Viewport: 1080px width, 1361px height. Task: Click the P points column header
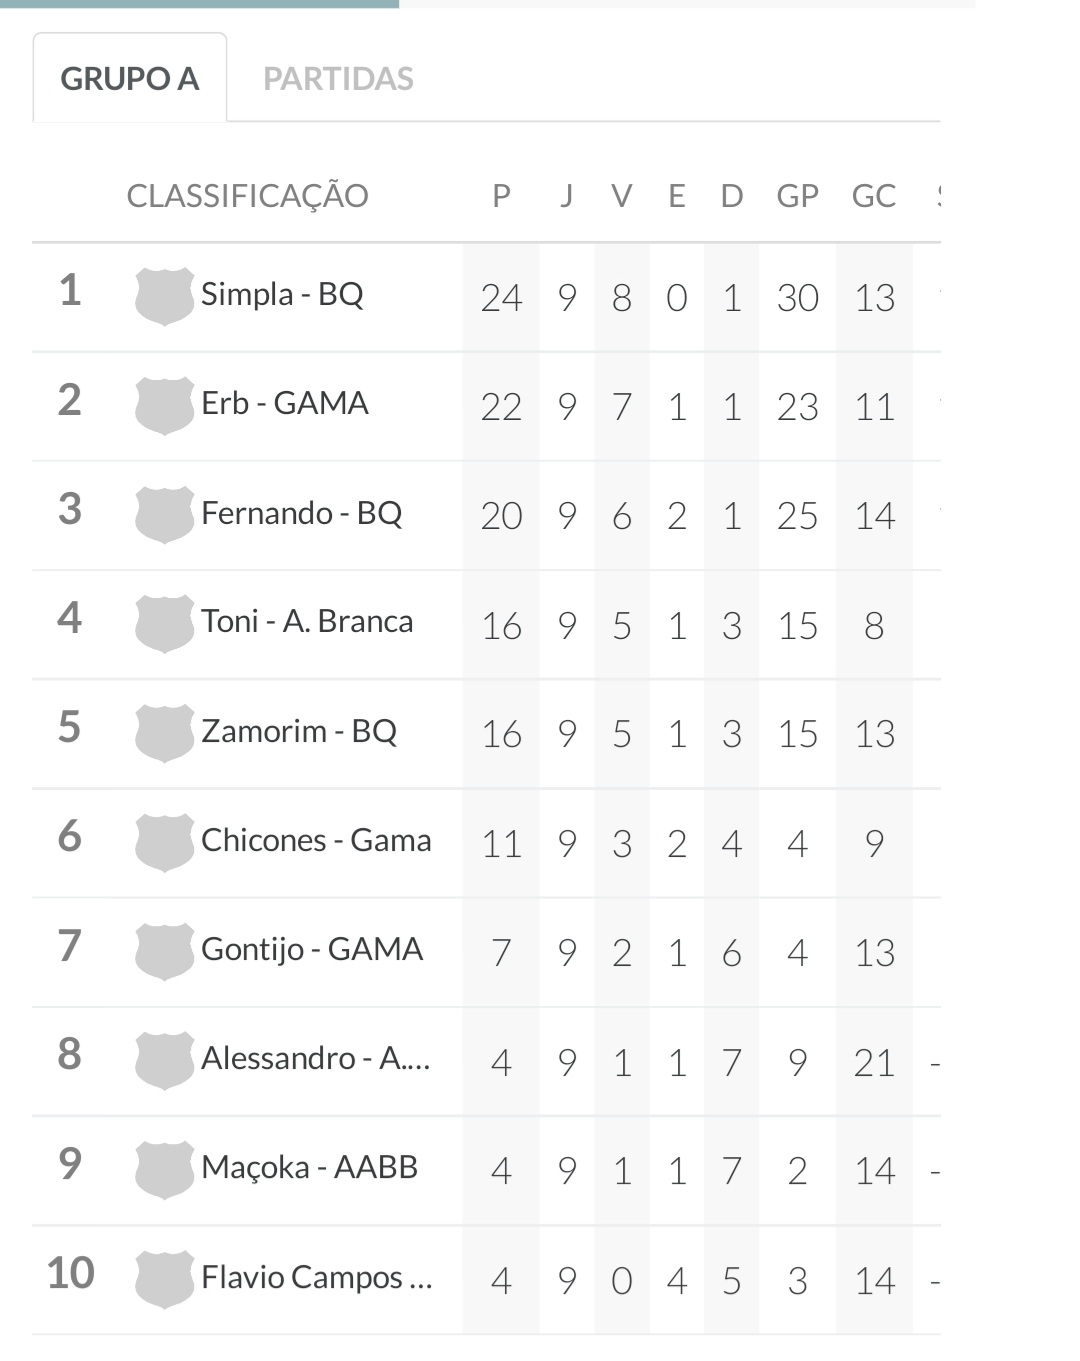coord(501,196)
